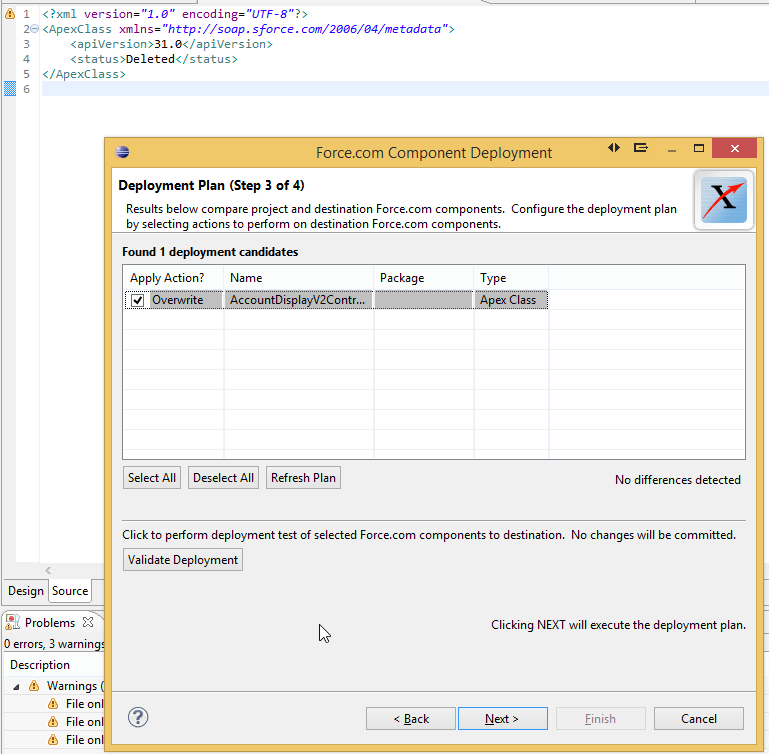Maximize the Component Deployment dialog
Viewport: 769px width, 754px height.
(699, 148)
